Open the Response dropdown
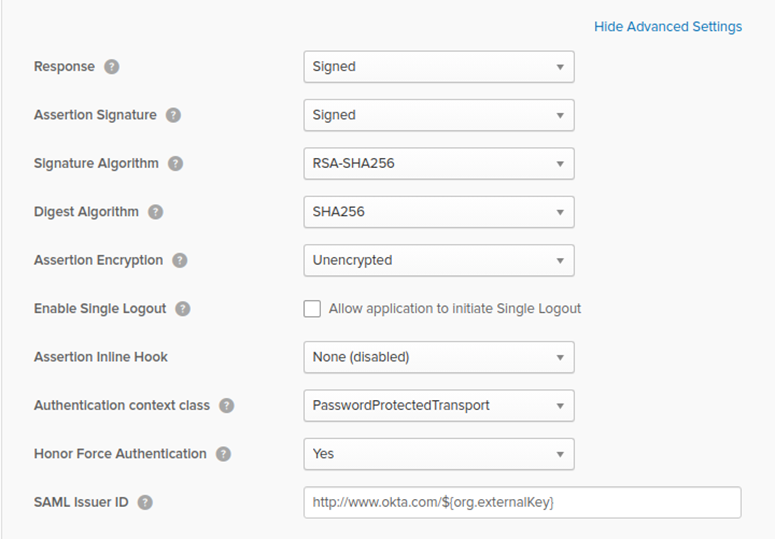Image resolution: width=775 pixels, height=539 pixels. 438,67
